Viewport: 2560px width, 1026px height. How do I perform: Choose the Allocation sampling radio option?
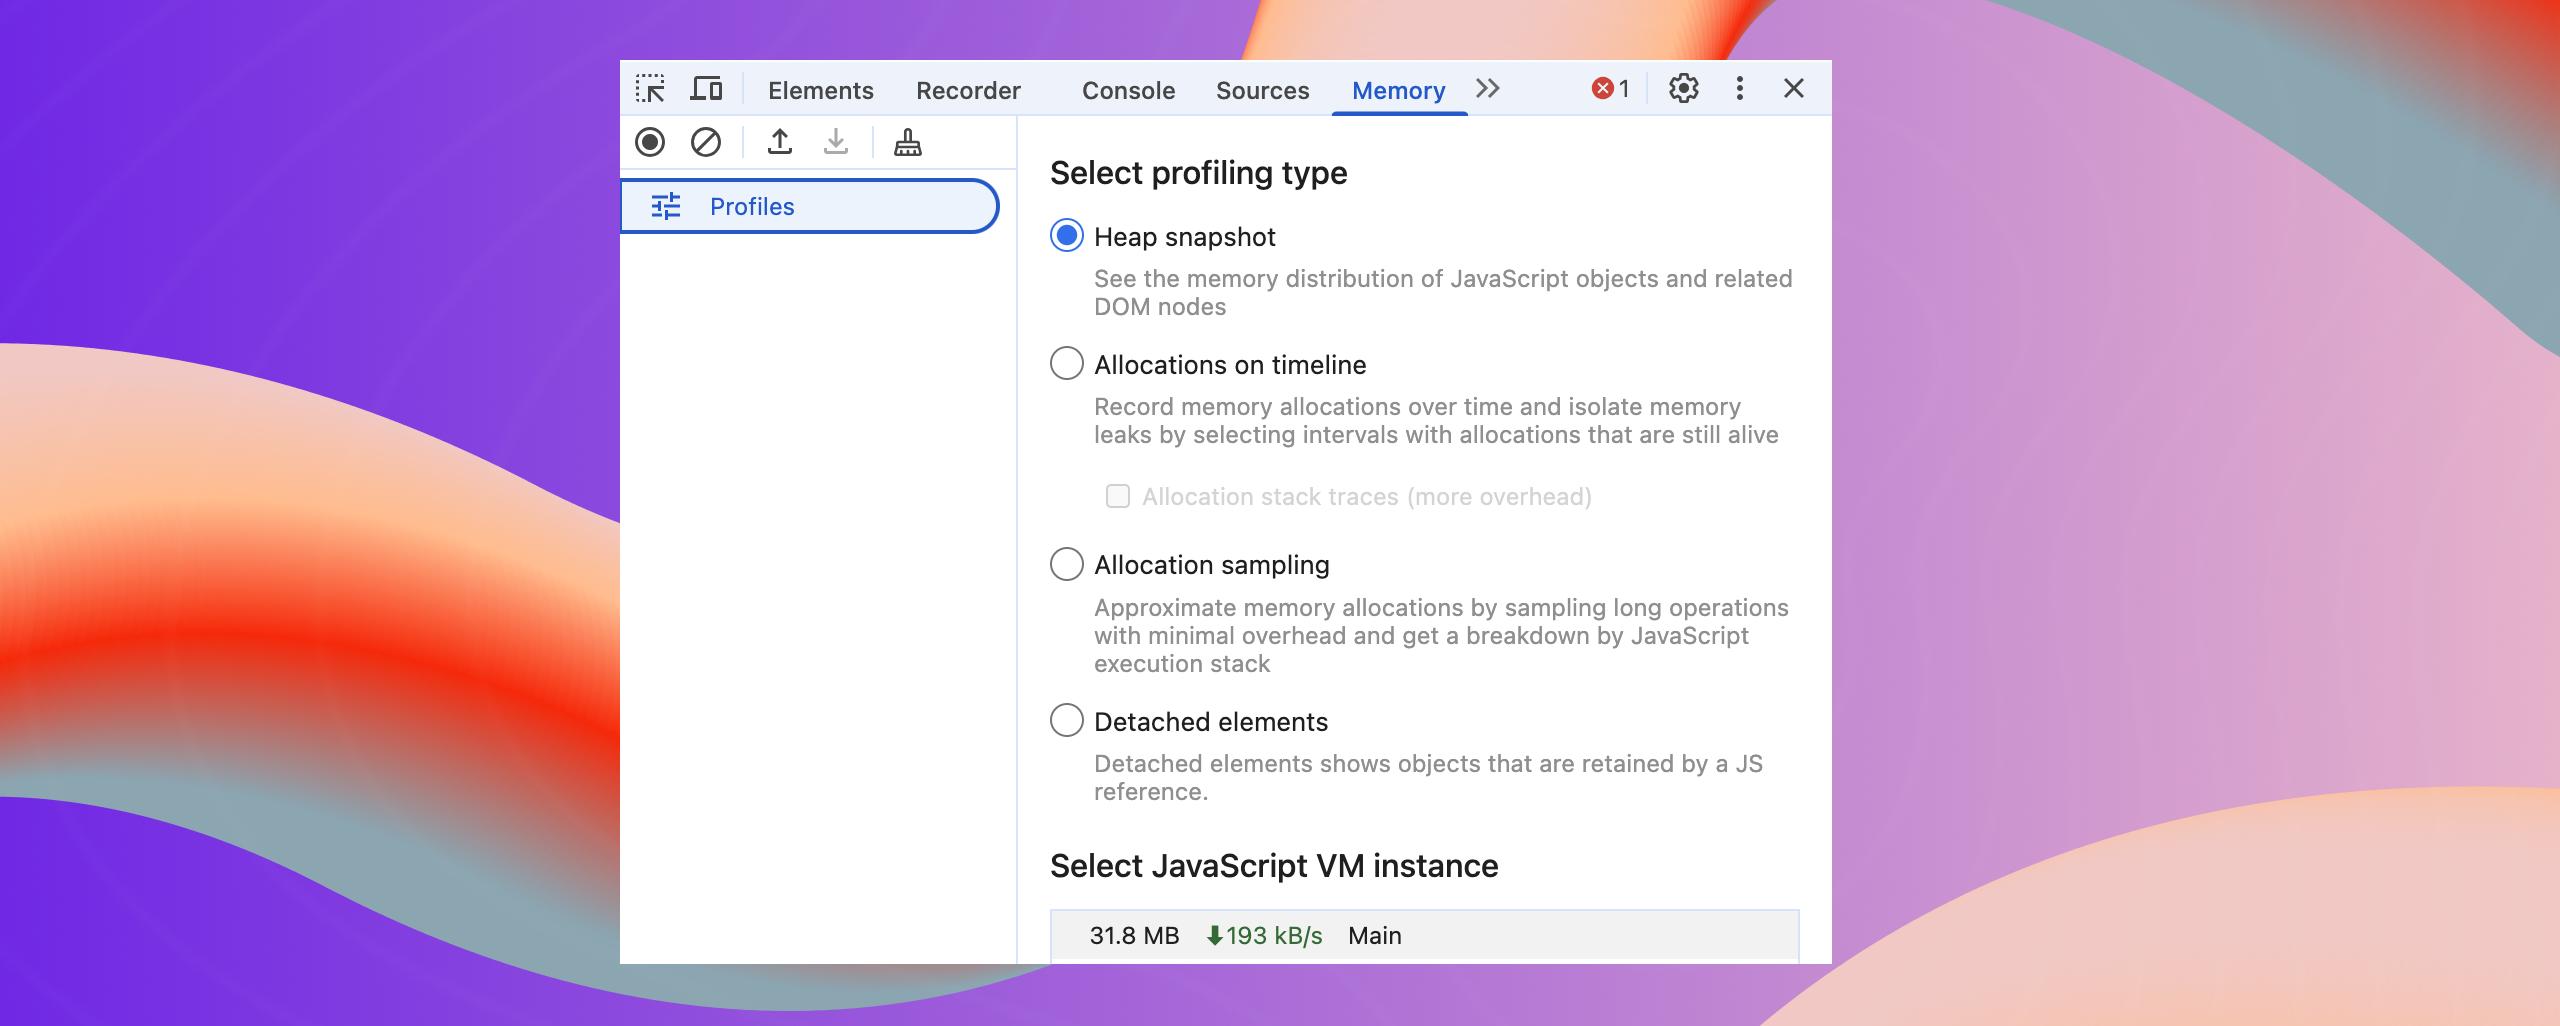click(x=1067, y=564)
